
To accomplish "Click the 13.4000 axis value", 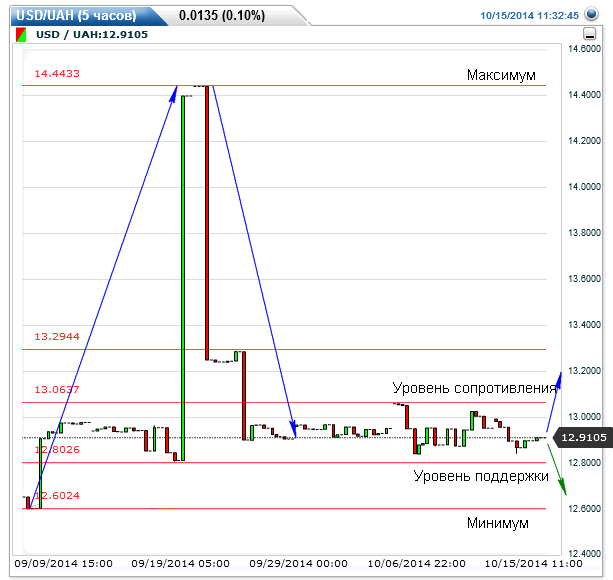I will click(584, 325).
